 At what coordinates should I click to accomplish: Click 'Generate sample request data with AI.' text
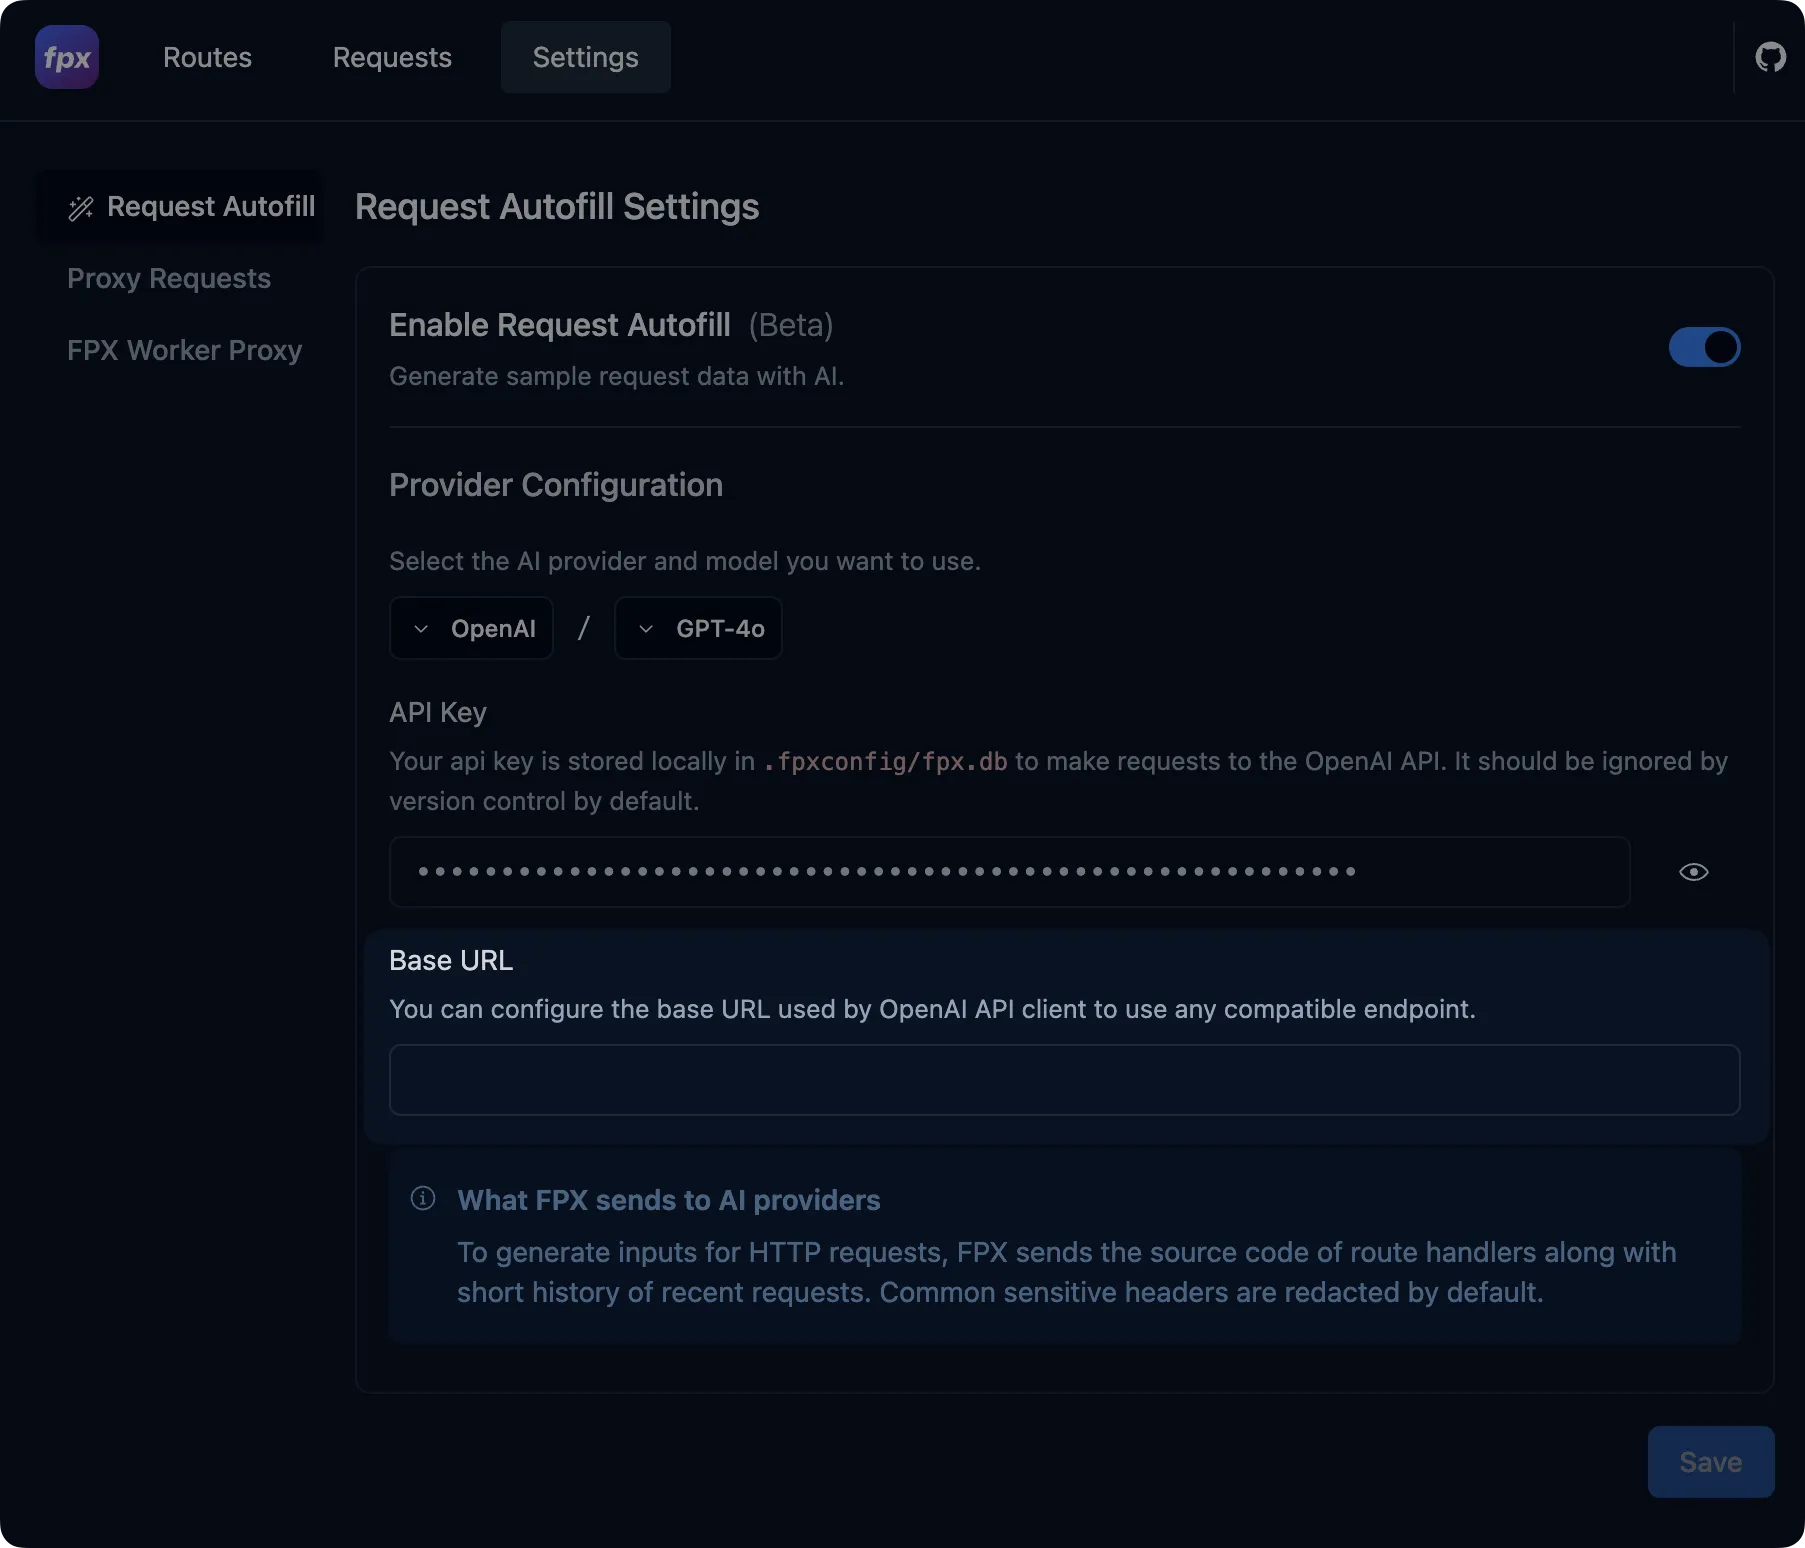click(x=617, y=376)
